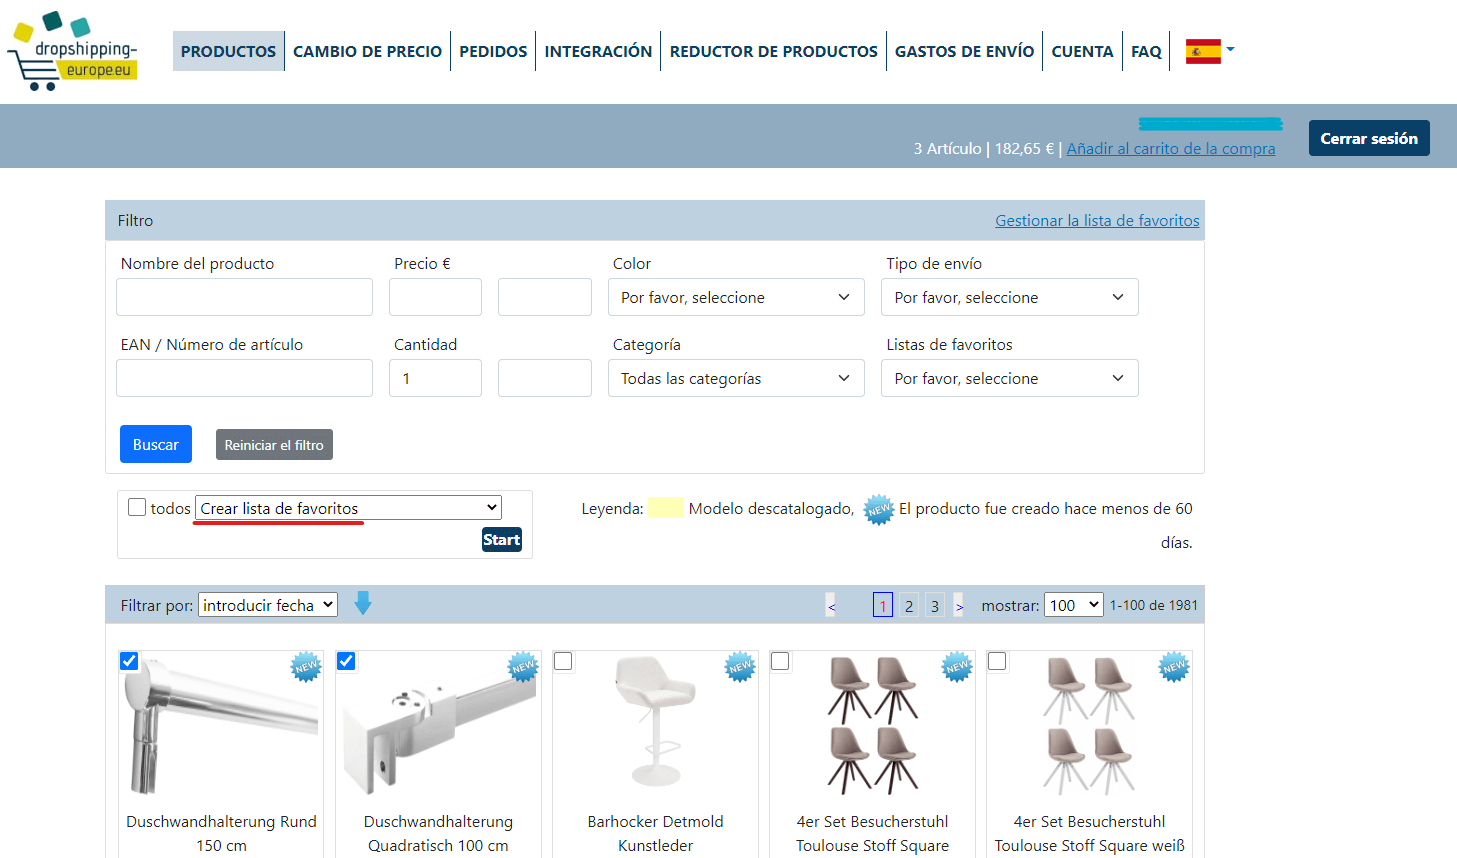Click the blue sort direction arrow
Screen dimensions: 1457x858
(363, 603)
